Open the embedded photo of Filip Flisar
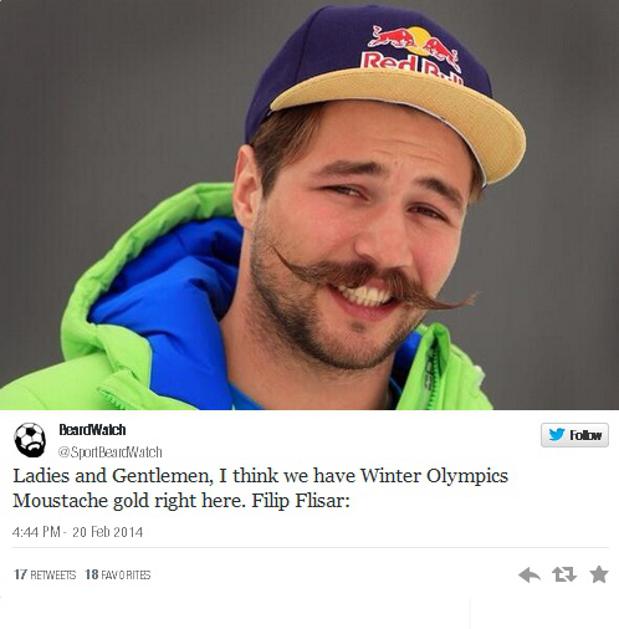The height and width of the screenshot is (629, 619). click(309, 205)
